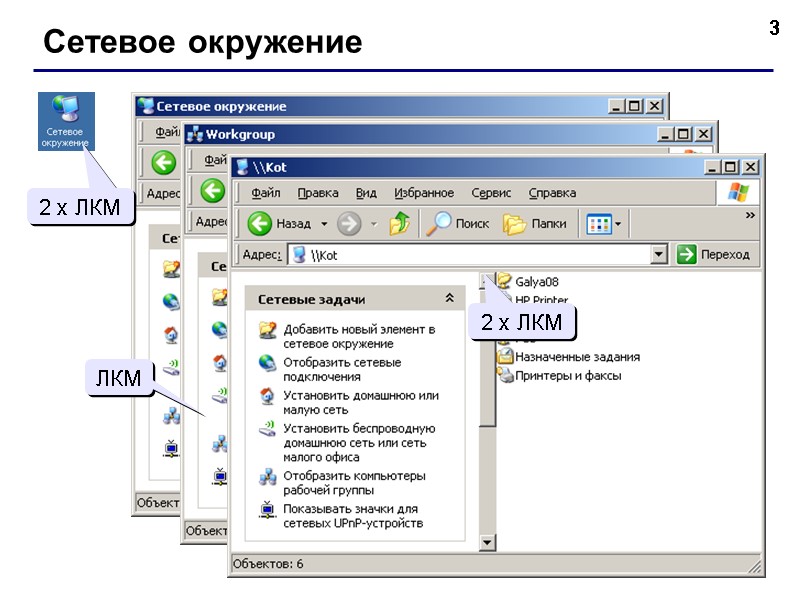Open the address bar dropdown in \\Kot
800x600 pixels.
[659, 254]
